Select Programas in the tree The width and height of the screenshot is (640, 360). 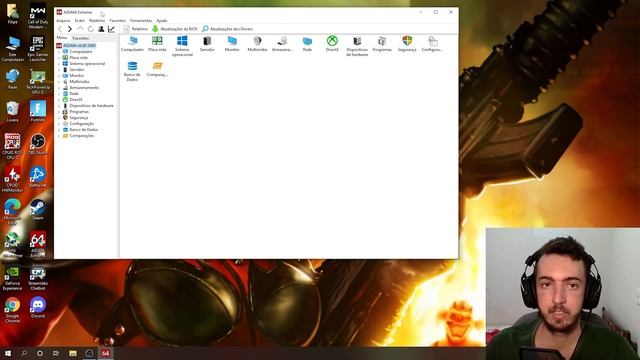click(x=79, y=111)
